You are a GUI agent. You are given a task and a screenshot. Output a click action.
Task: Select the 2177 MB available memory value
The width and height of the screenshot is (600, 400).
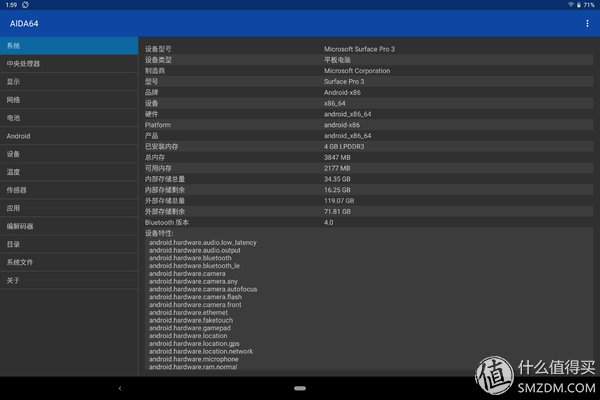(x=337, y=168)
